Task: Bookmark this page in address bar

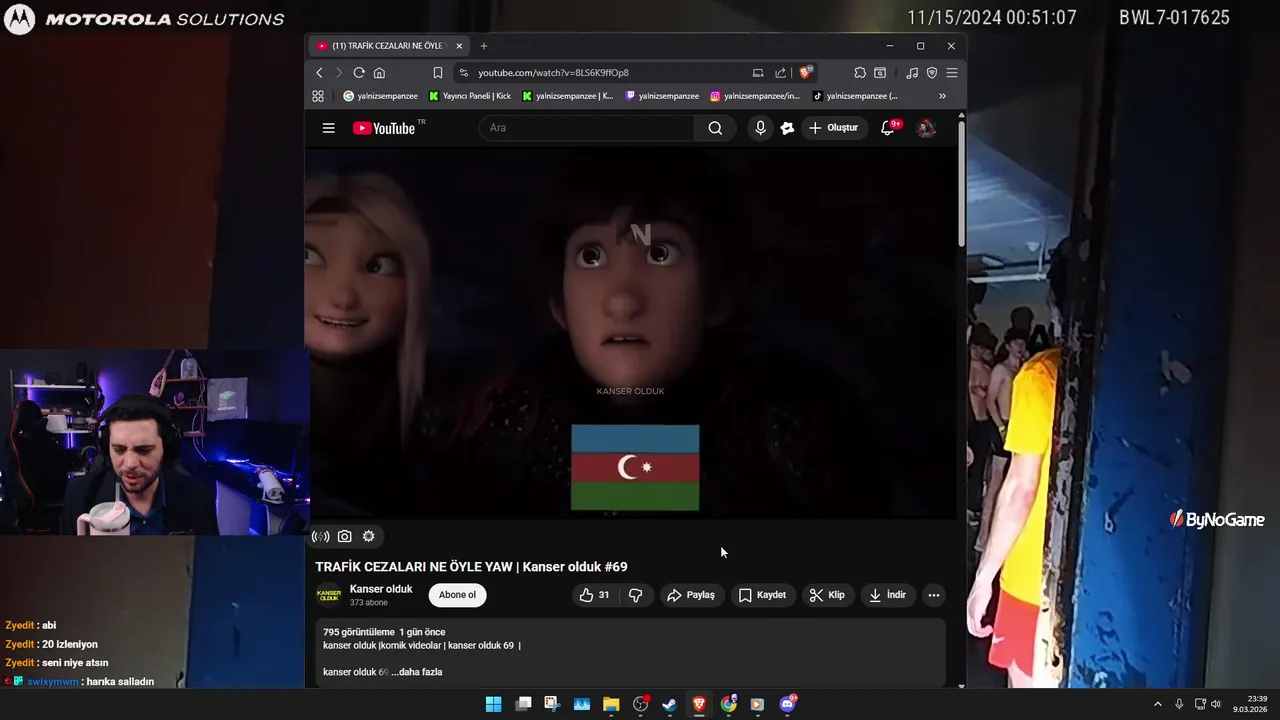Action: coord(438,73)
